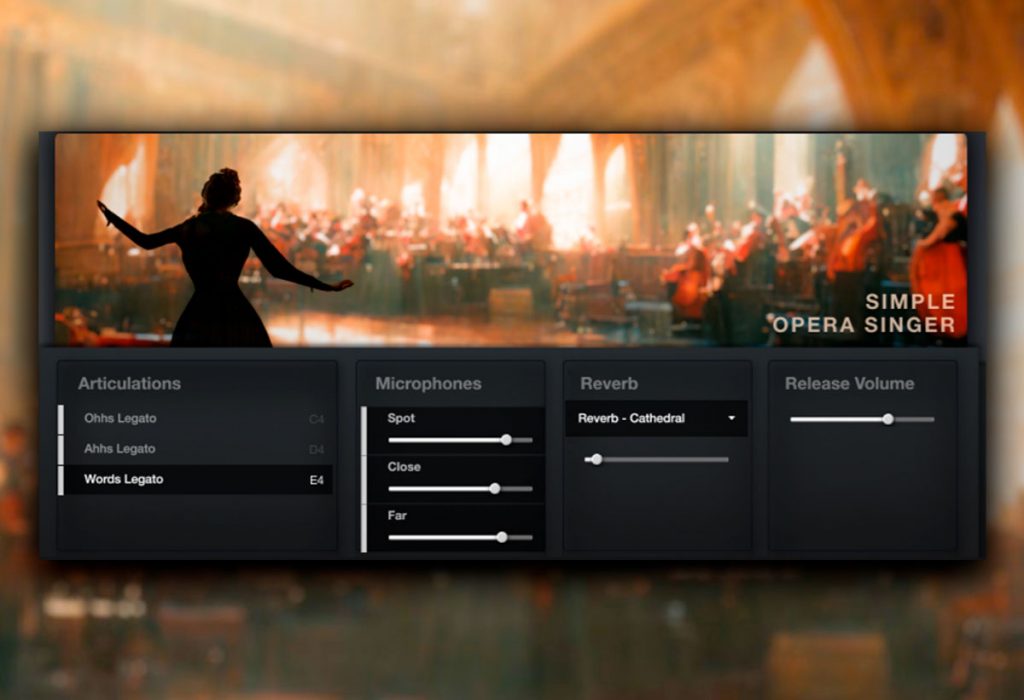
Task: Select the Ohhs Legato articulation
Action: click(196, 419)
